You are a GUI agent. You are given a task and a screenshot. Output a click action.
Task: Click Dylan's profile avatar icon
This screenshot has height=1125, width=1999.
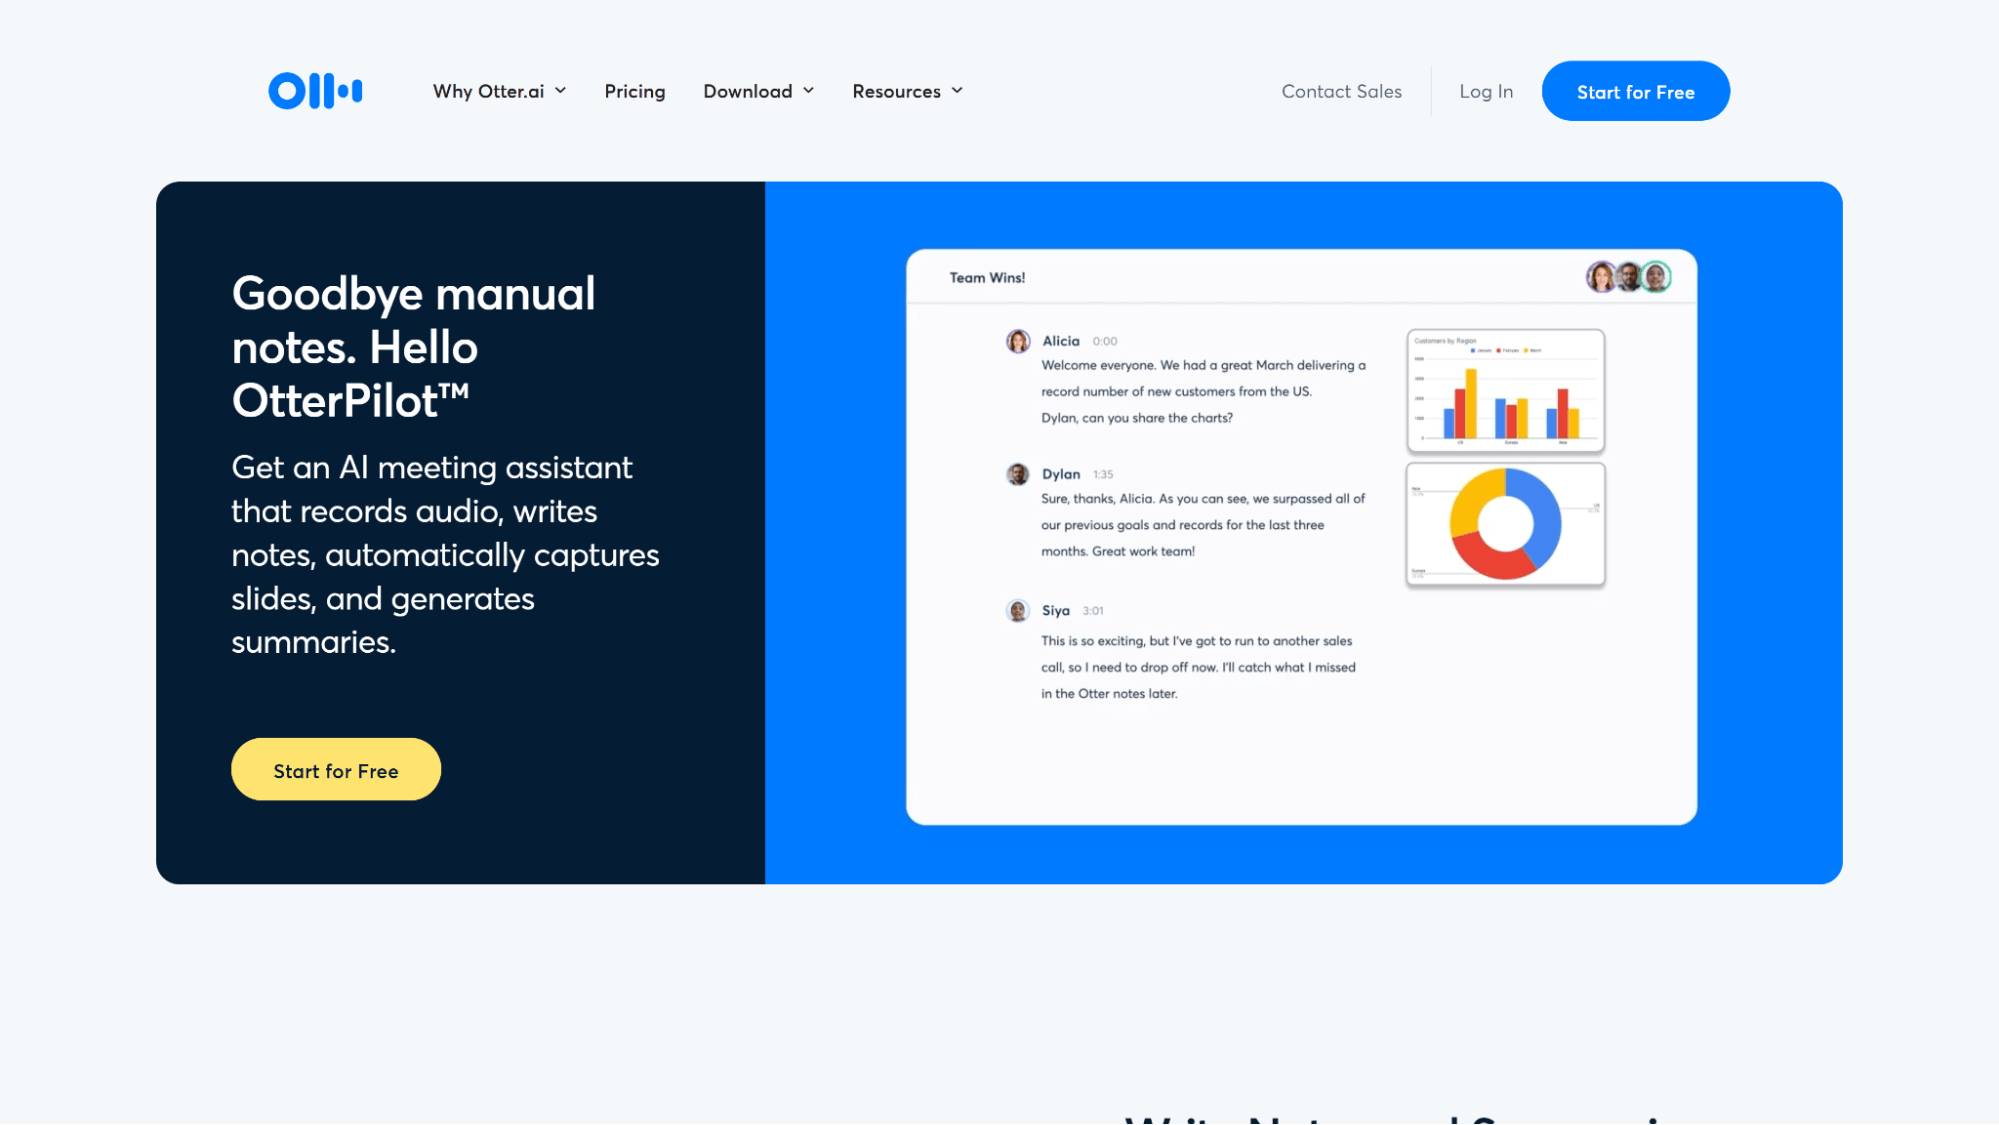pos(1016,474)
